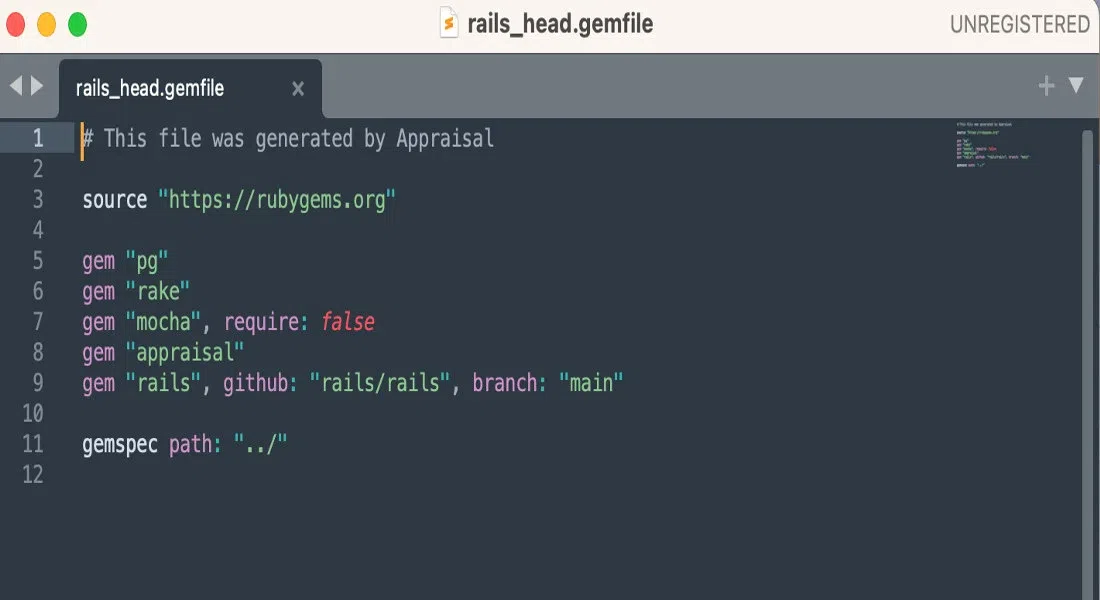Click the "main" branch string

(591, 383)
